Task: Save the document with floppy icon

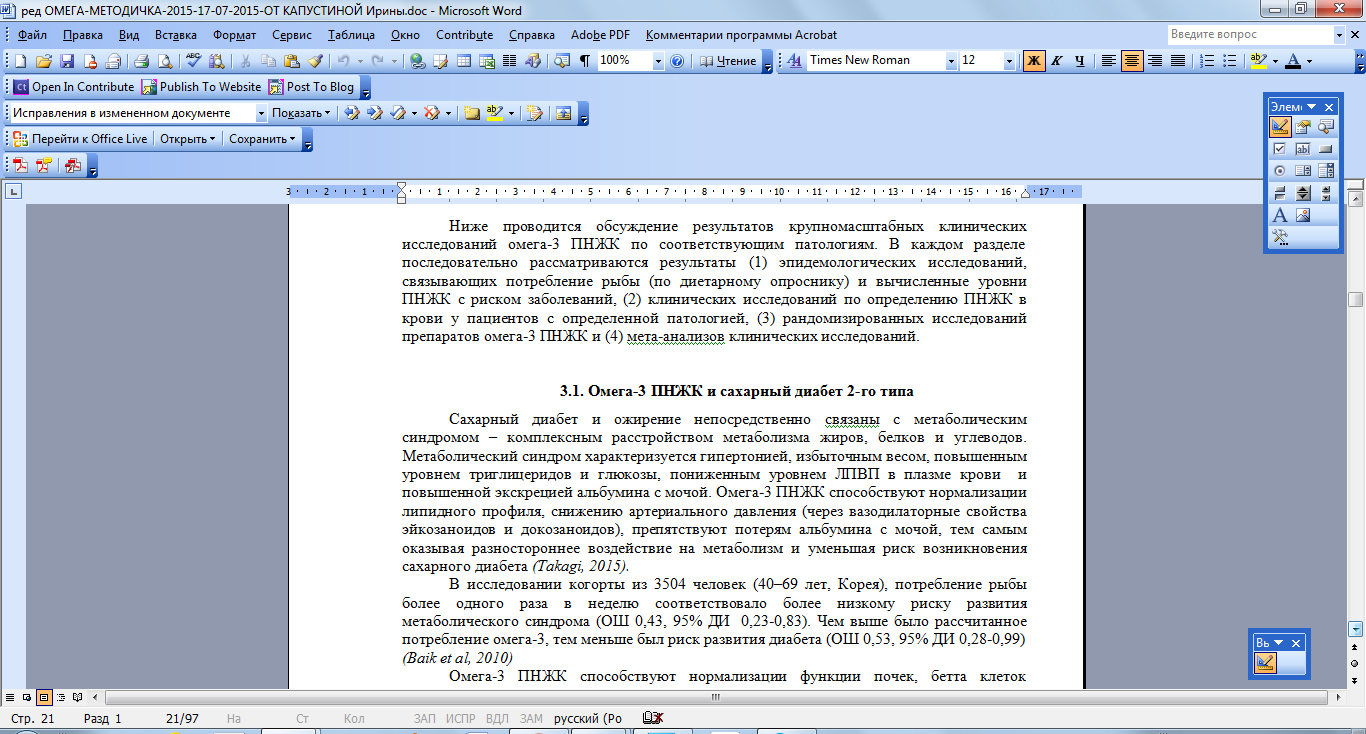Action: point(67,61)
